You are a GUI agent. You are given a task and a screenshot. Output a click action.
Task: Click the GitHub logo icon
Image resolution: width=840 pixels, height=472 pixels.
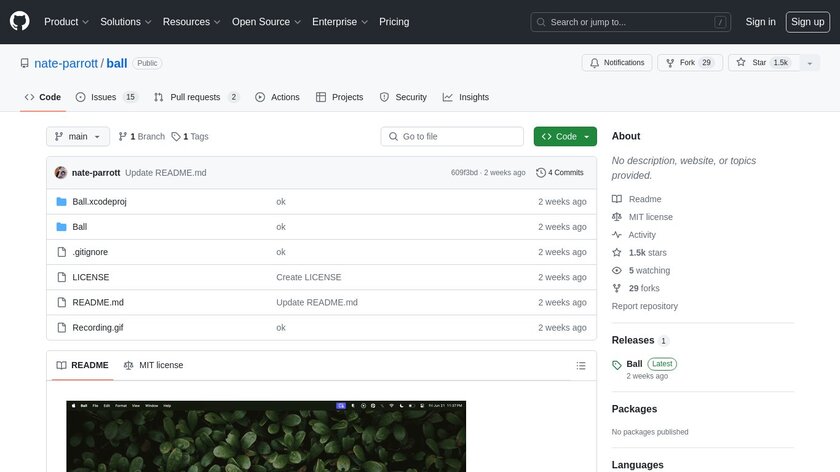tap(20, 21)
